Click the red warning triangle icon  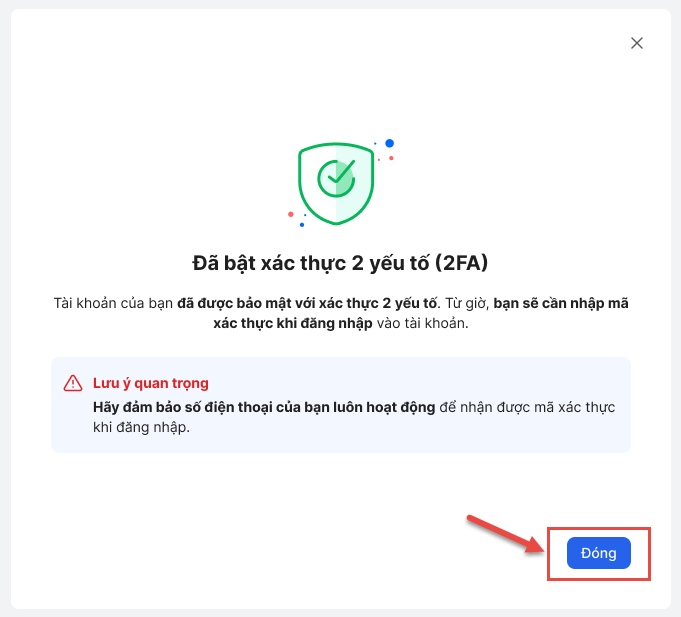pyautogui.click(x=73, y=384)
